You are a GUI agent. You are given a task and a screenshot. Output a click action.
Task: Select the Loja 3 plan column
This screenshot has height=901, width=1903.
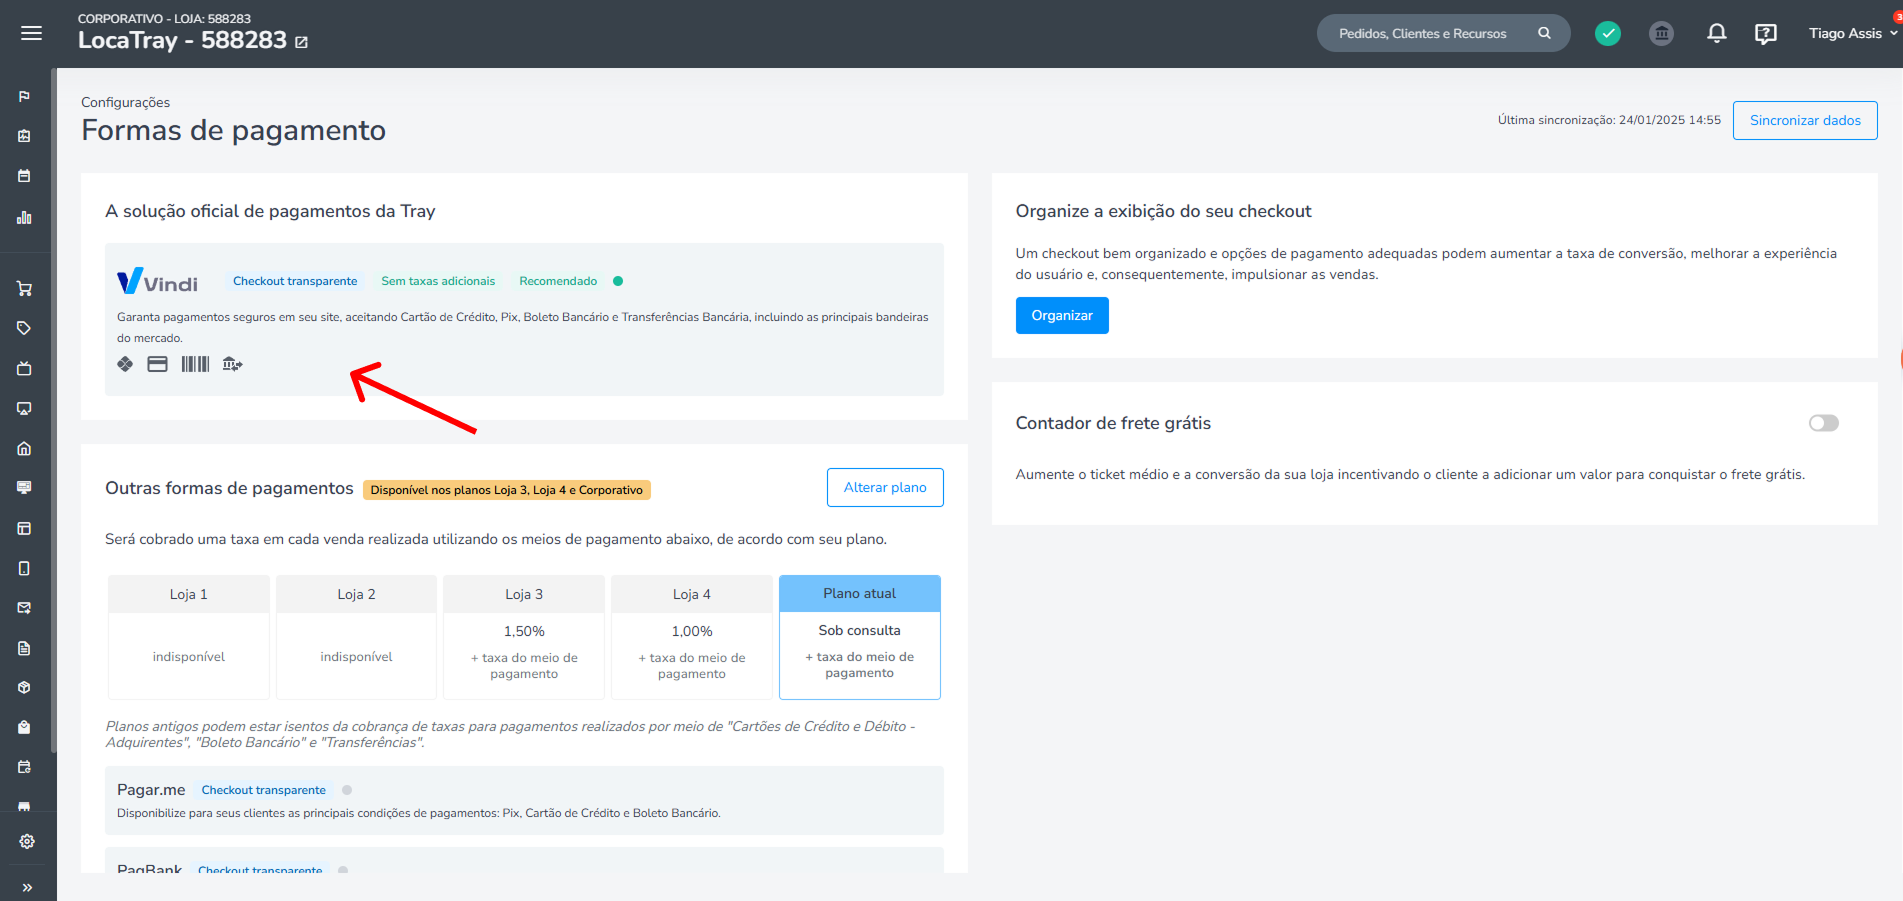pos(524,637)
